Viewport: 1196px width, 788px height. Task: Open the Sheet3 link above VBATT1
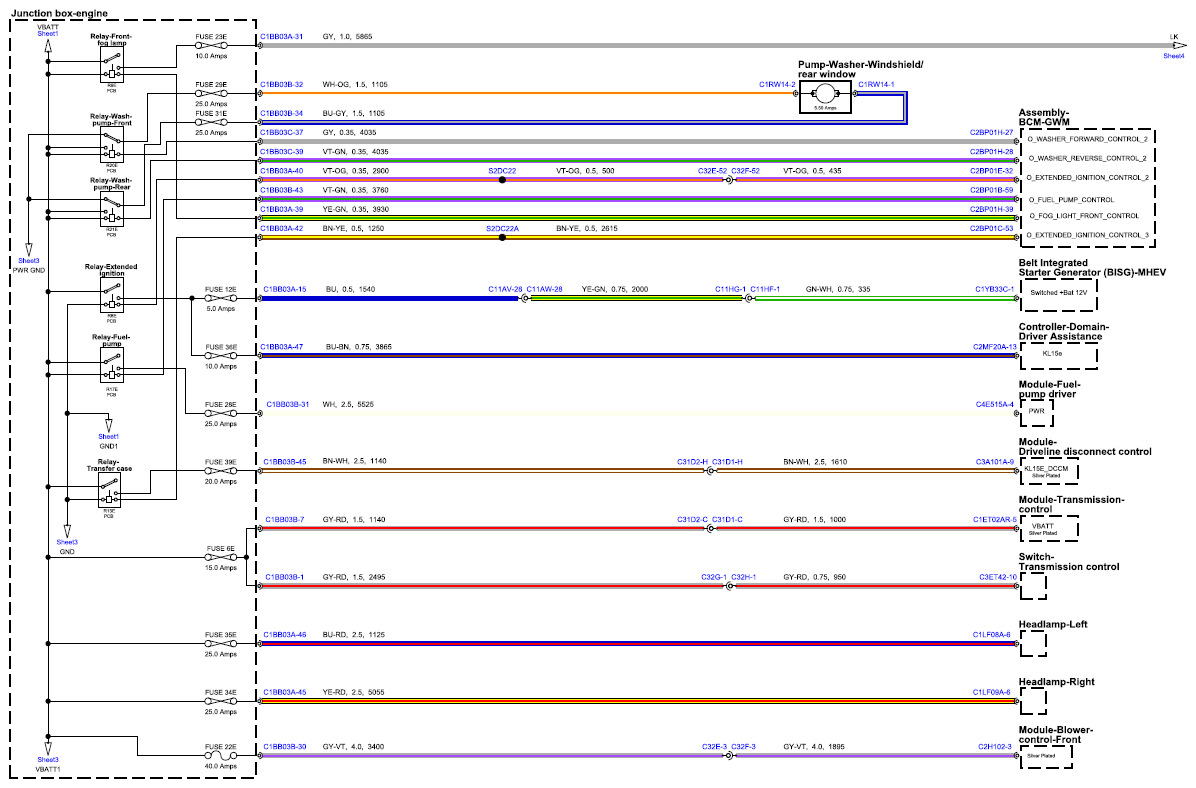[48, 760]
